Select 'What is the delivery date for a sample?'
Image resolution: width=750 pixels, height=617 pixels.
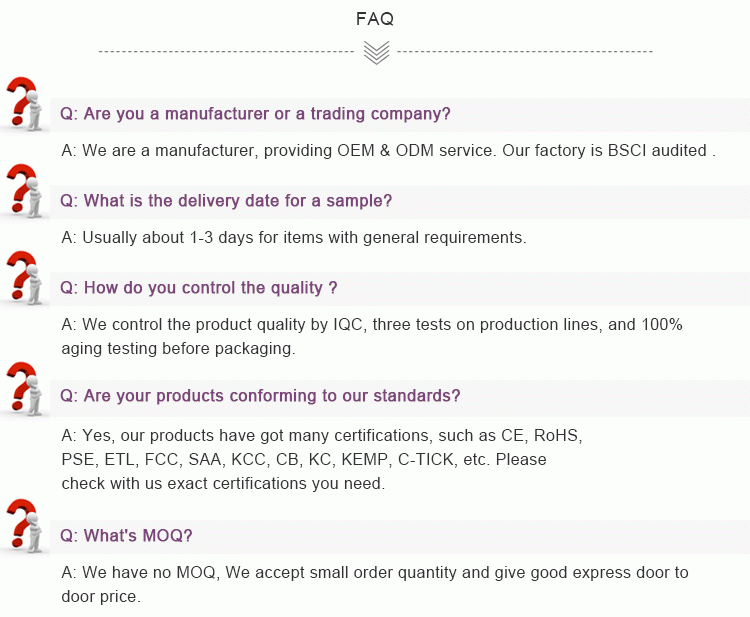226,201
